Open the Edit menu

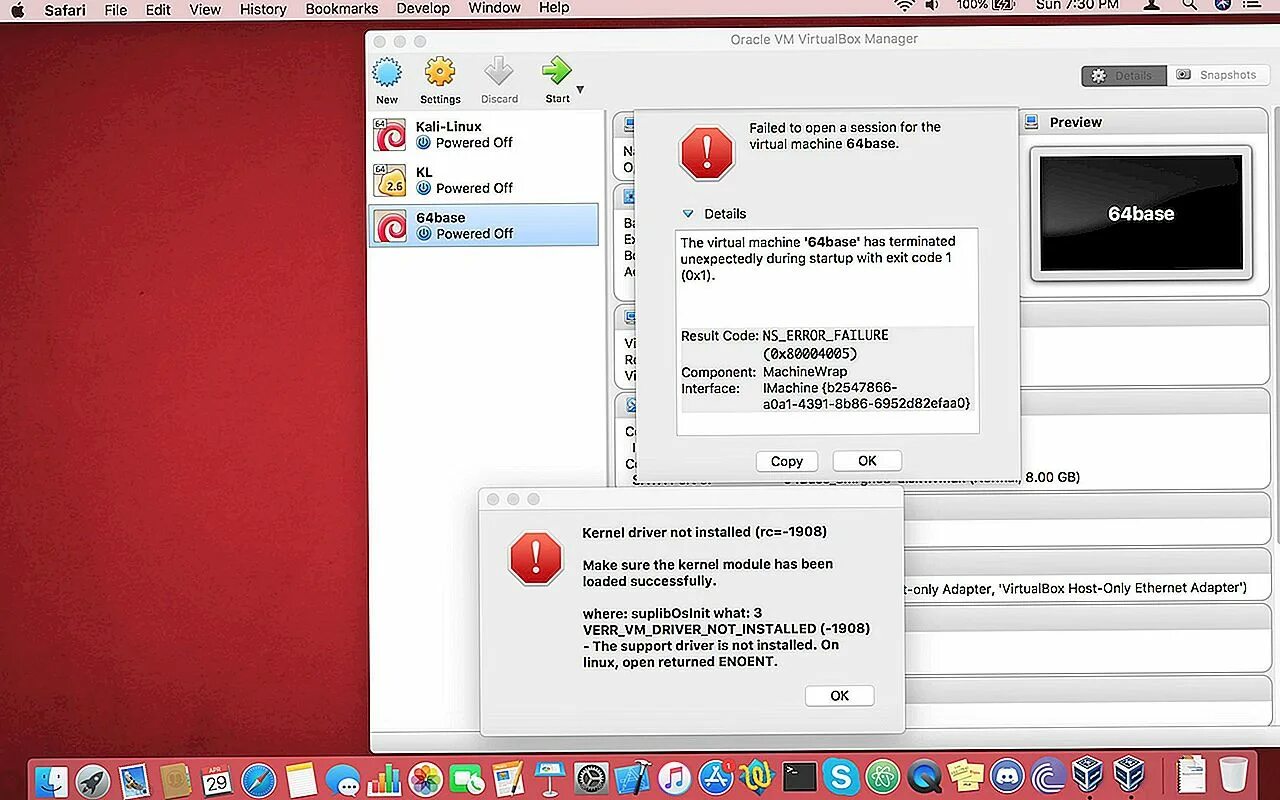(x=158, y=9)
